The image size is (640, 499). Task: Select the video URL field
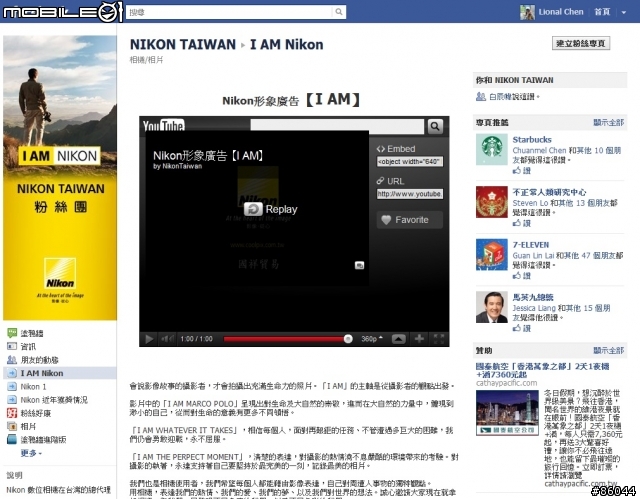pyautogui.click(x=409, y=194)
